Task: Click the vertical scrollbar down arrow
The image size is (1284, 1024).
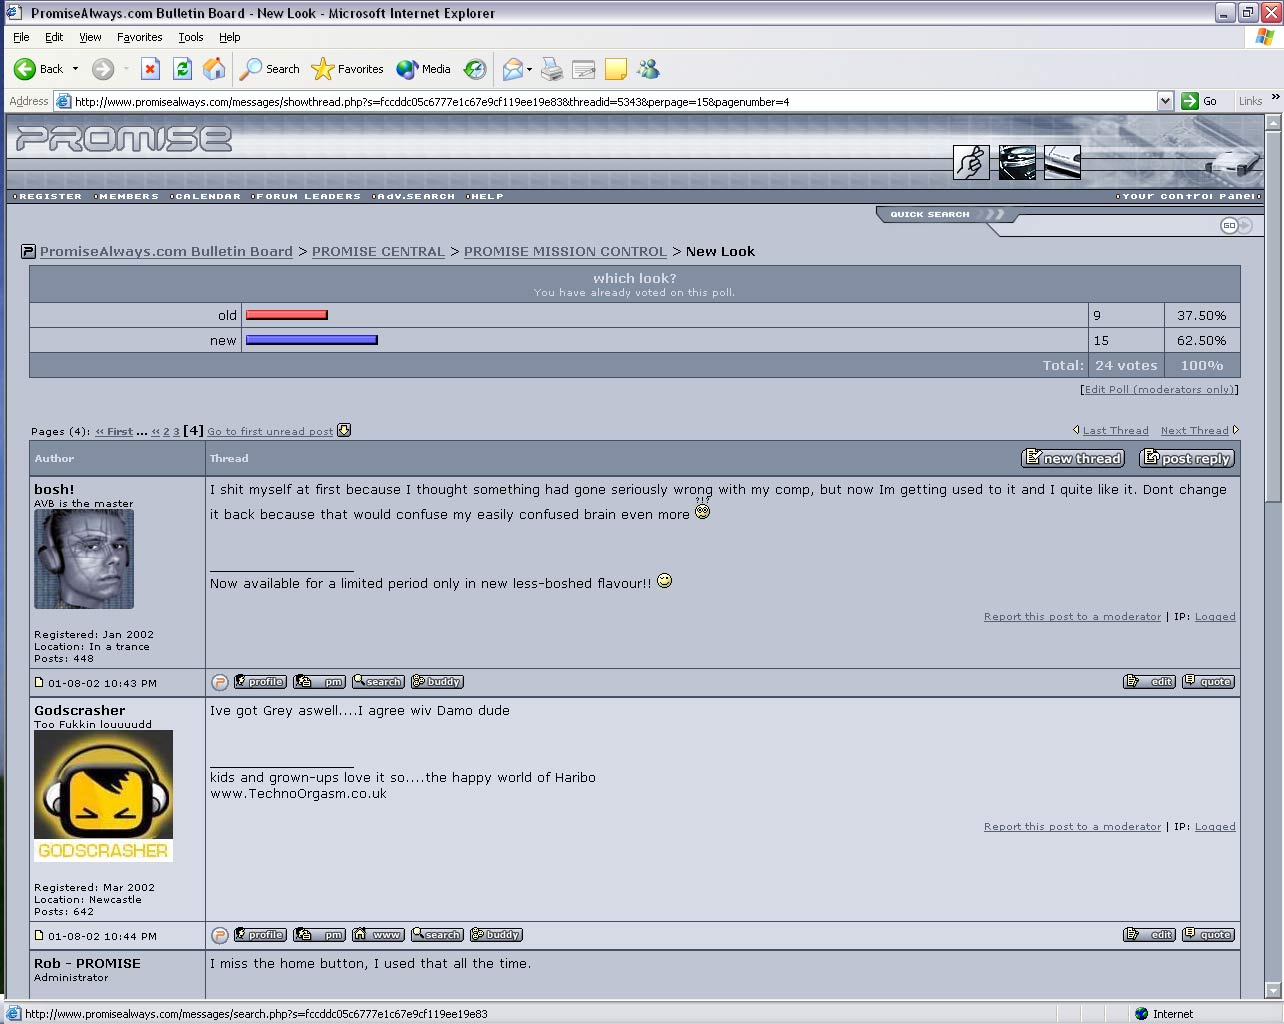Action: (1273, 990)
